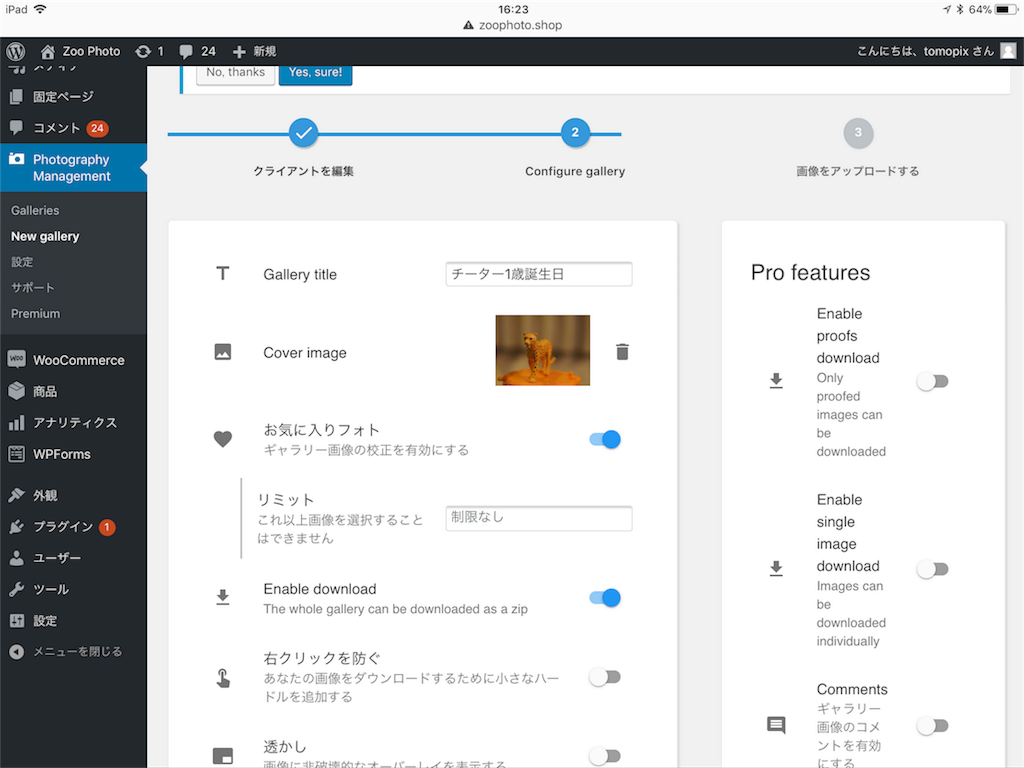Tap the Wi-Fi status icon

tap(40, 9)
